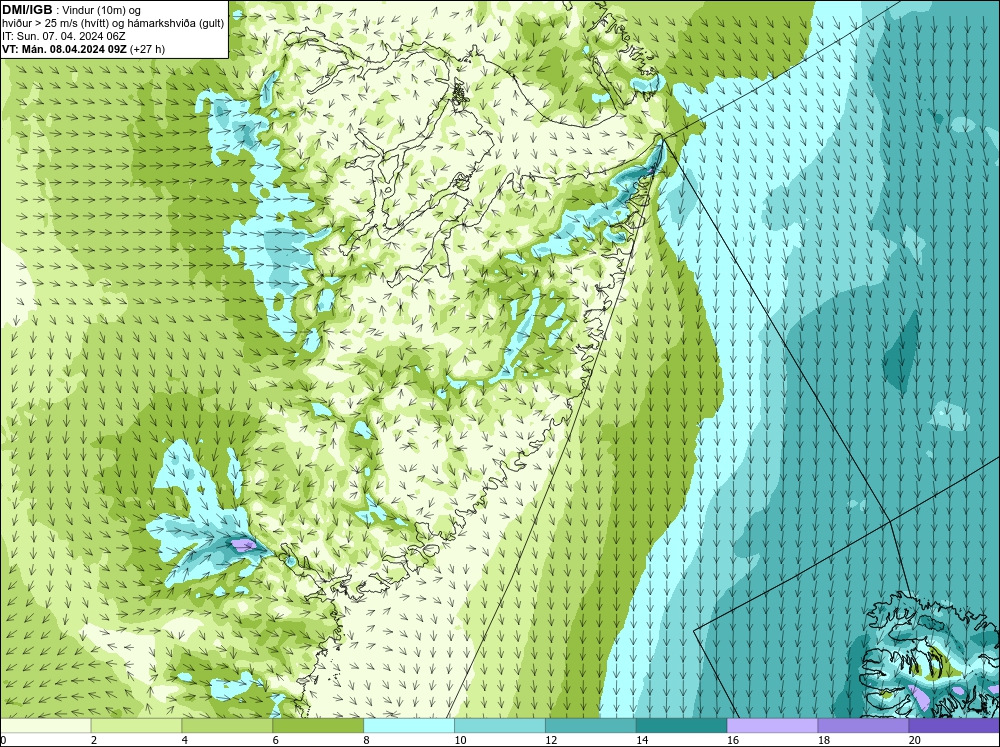Click the 0–2 m/s palest legend swatch
The width and height of the screenshot is (1000, 747).
[45, 726]
